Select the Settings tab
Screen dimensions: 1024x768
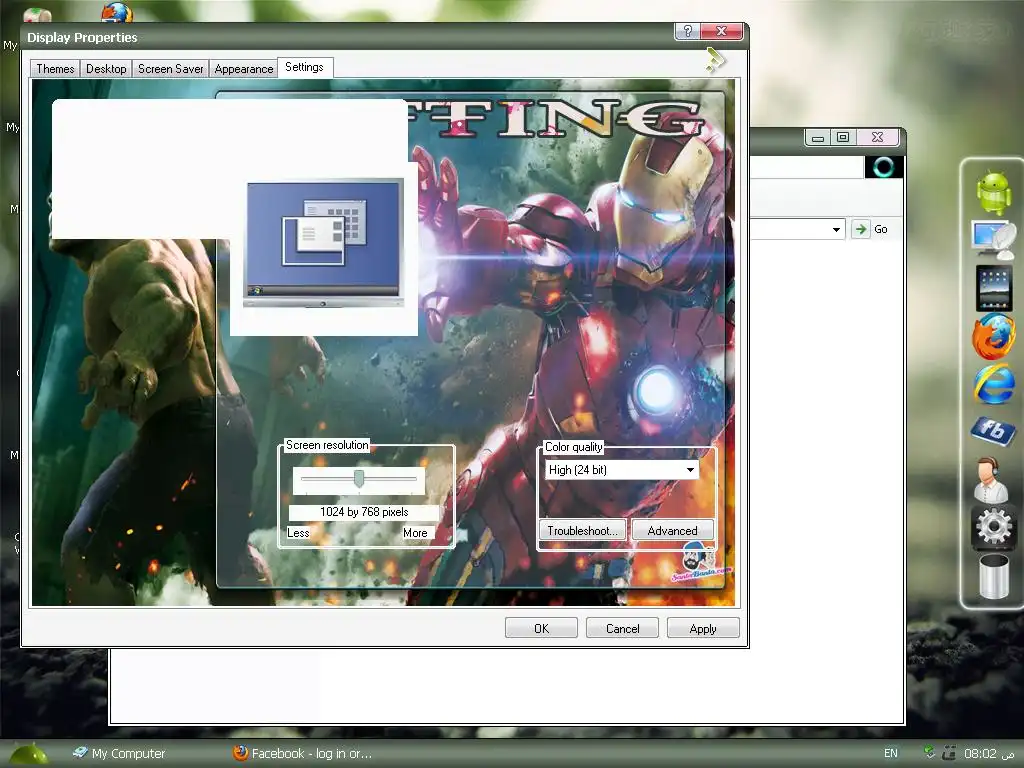click(304, 67)
